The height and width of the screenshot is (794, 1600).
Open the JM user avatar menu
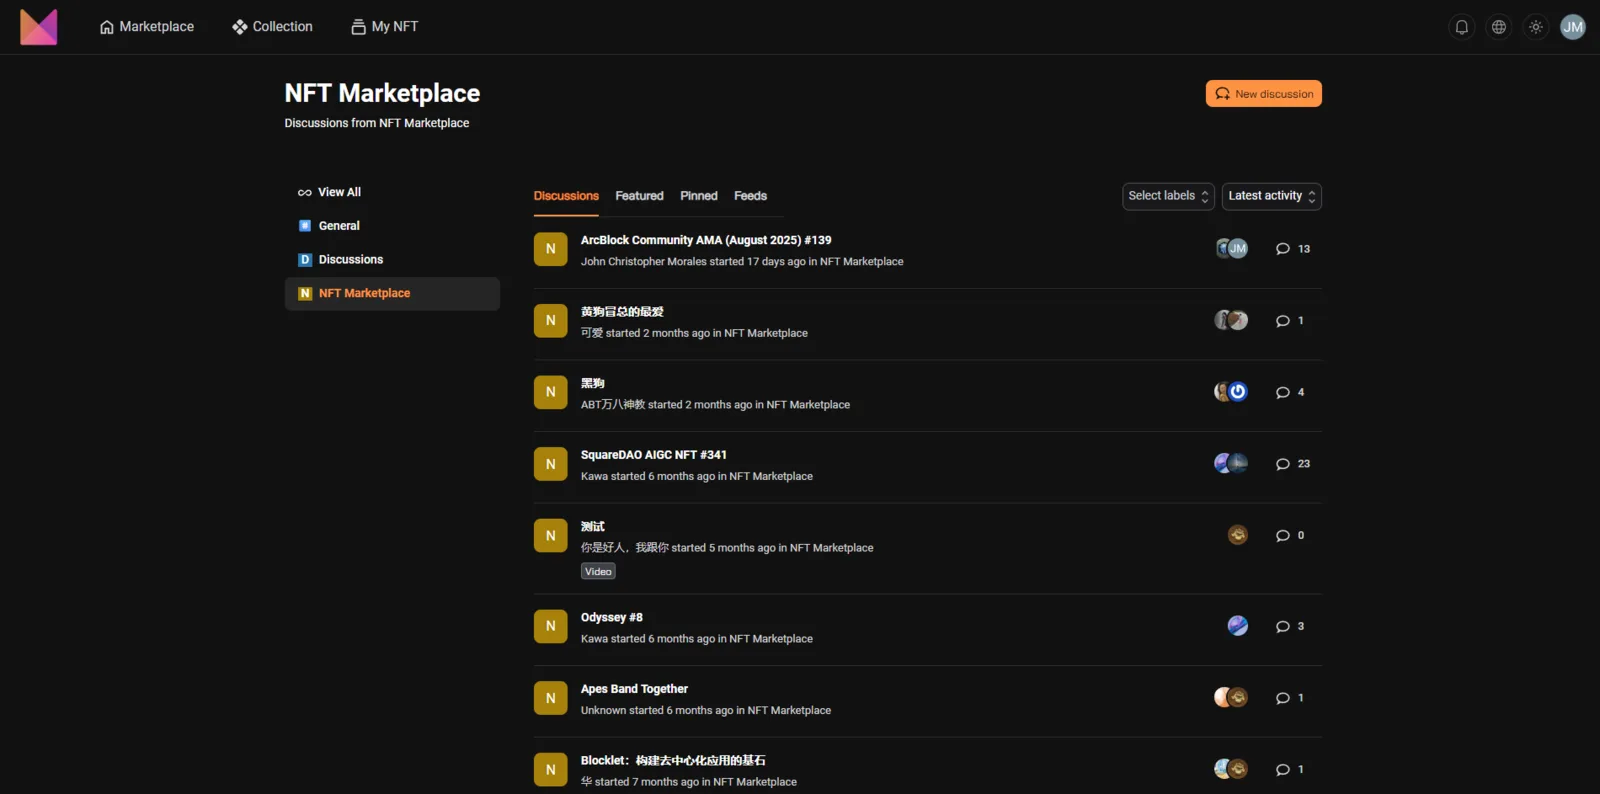click(1573, 27)
